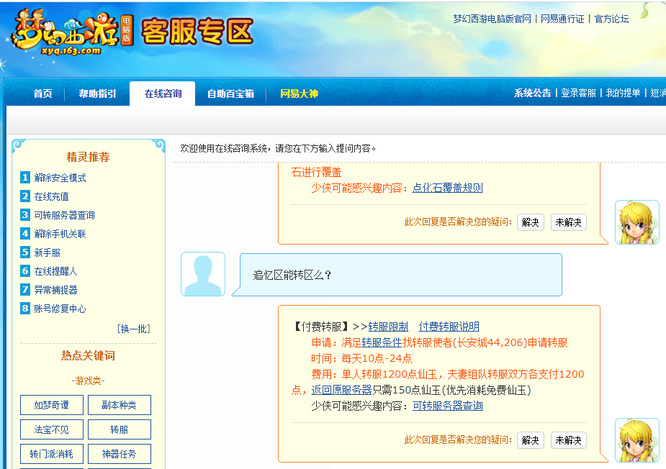Click 未解决 under 点化石 reply
This screenshot has height=469, width=666.
(569, 222)
